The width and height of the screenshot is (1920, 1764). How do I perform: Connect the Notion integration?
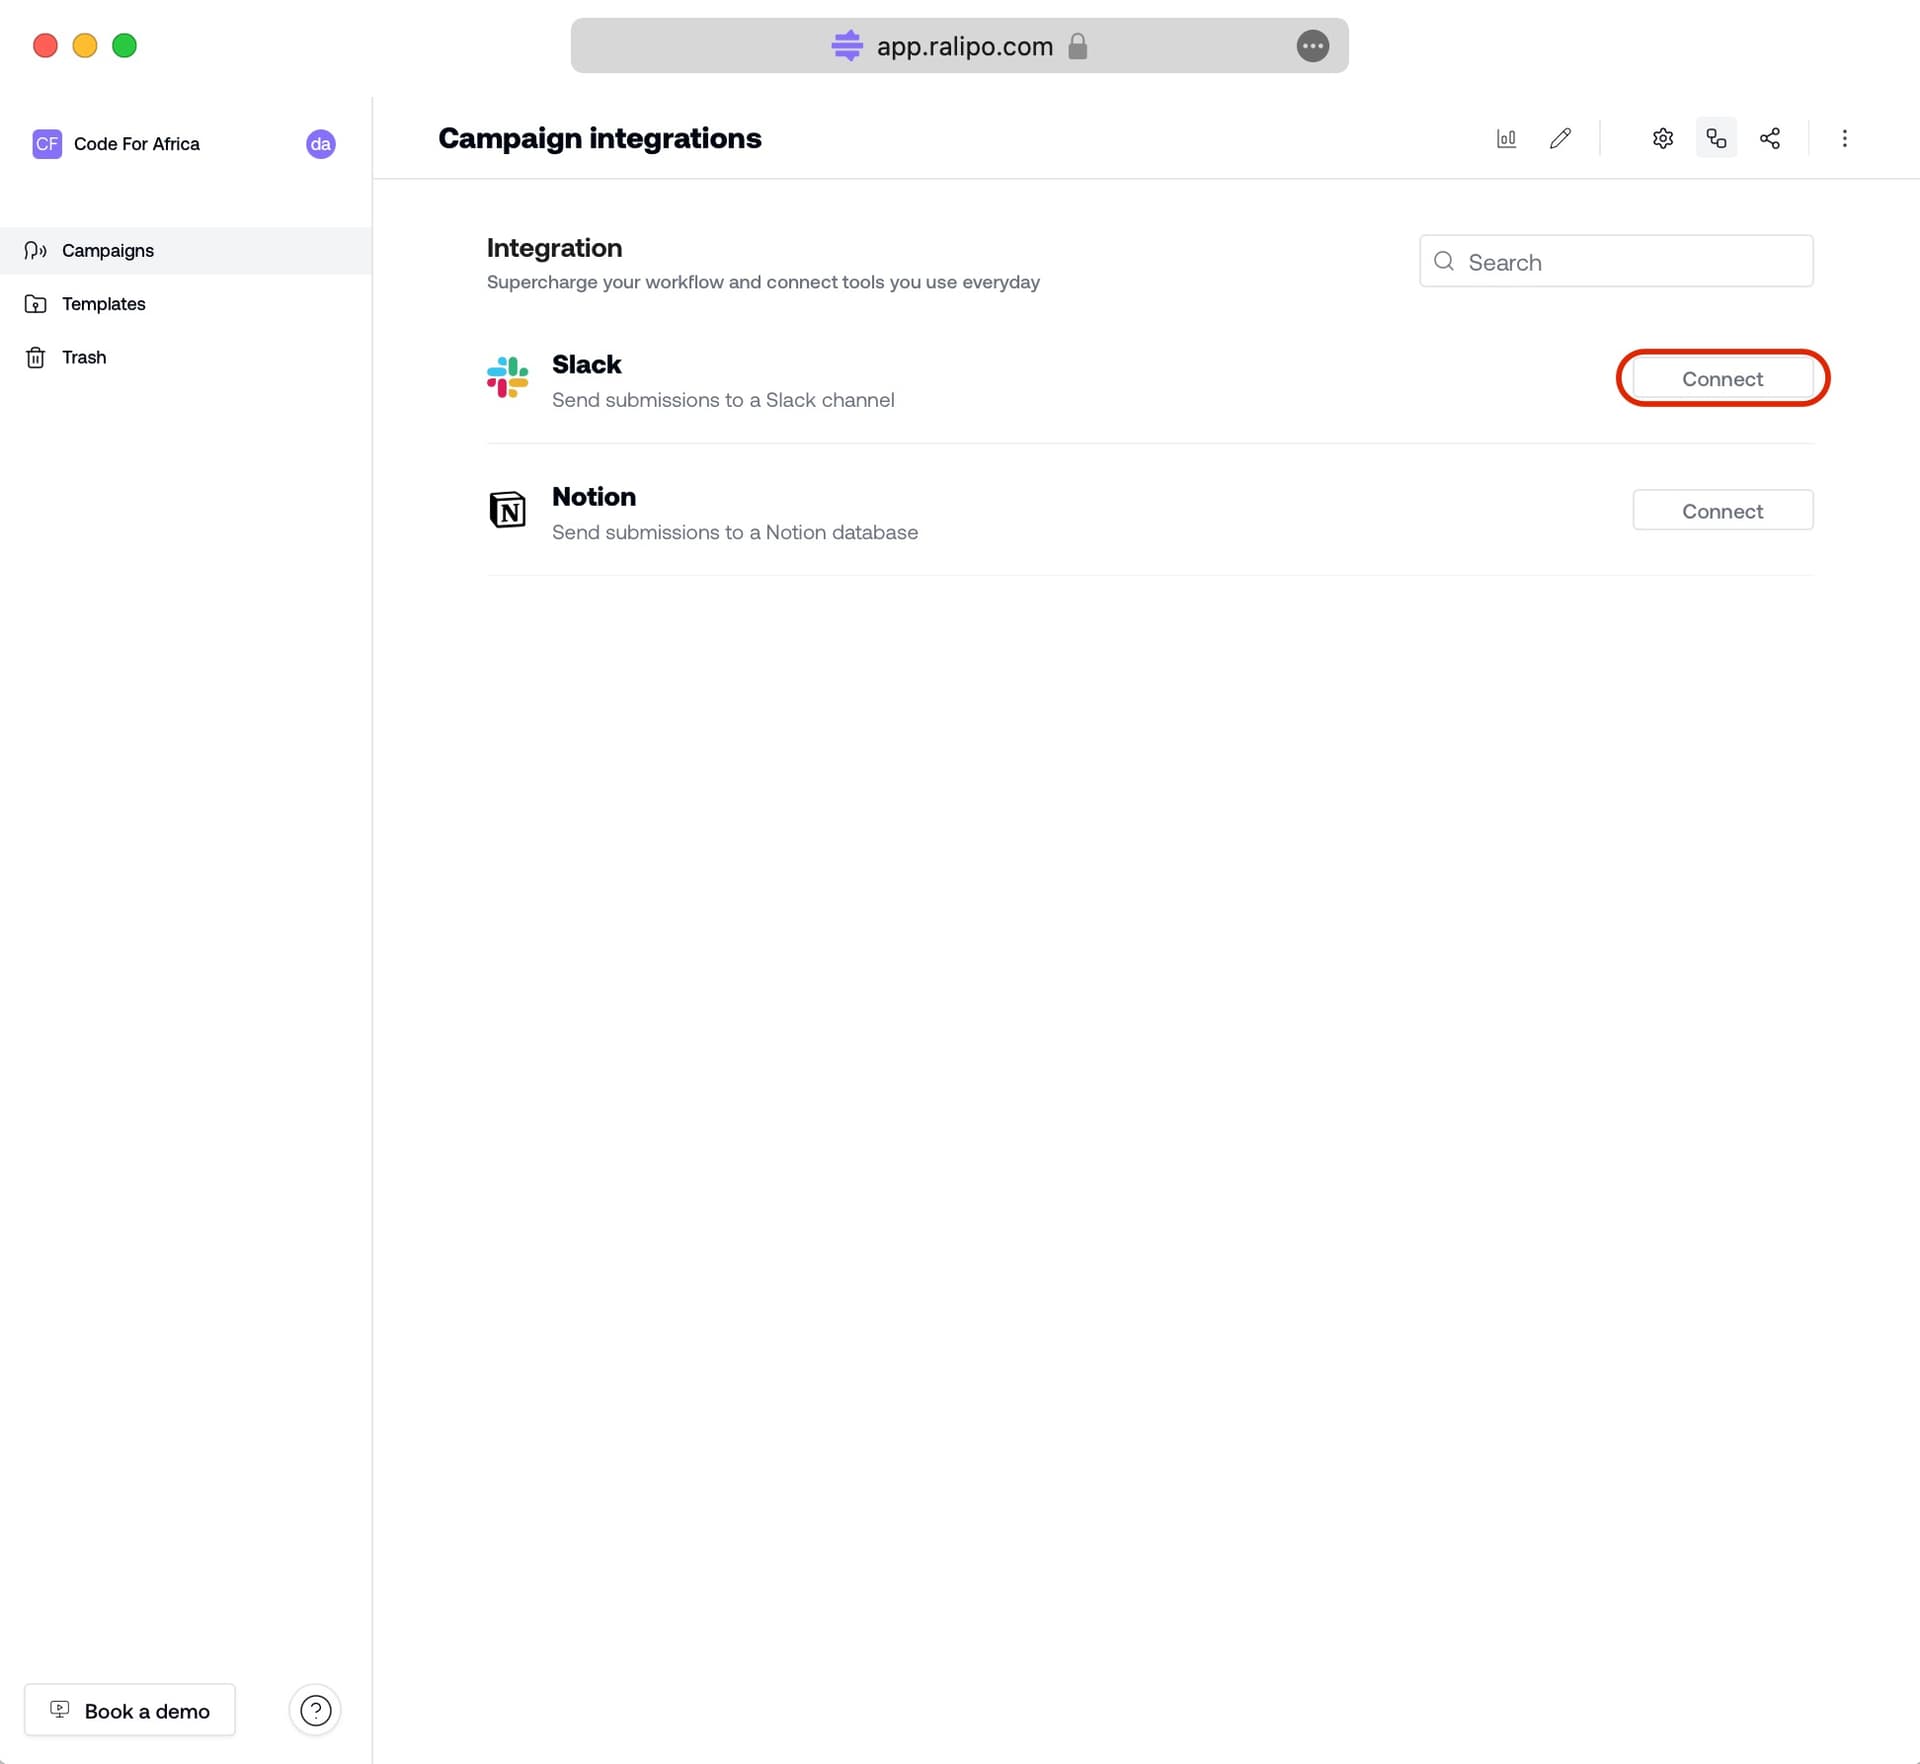point(1722,511)
